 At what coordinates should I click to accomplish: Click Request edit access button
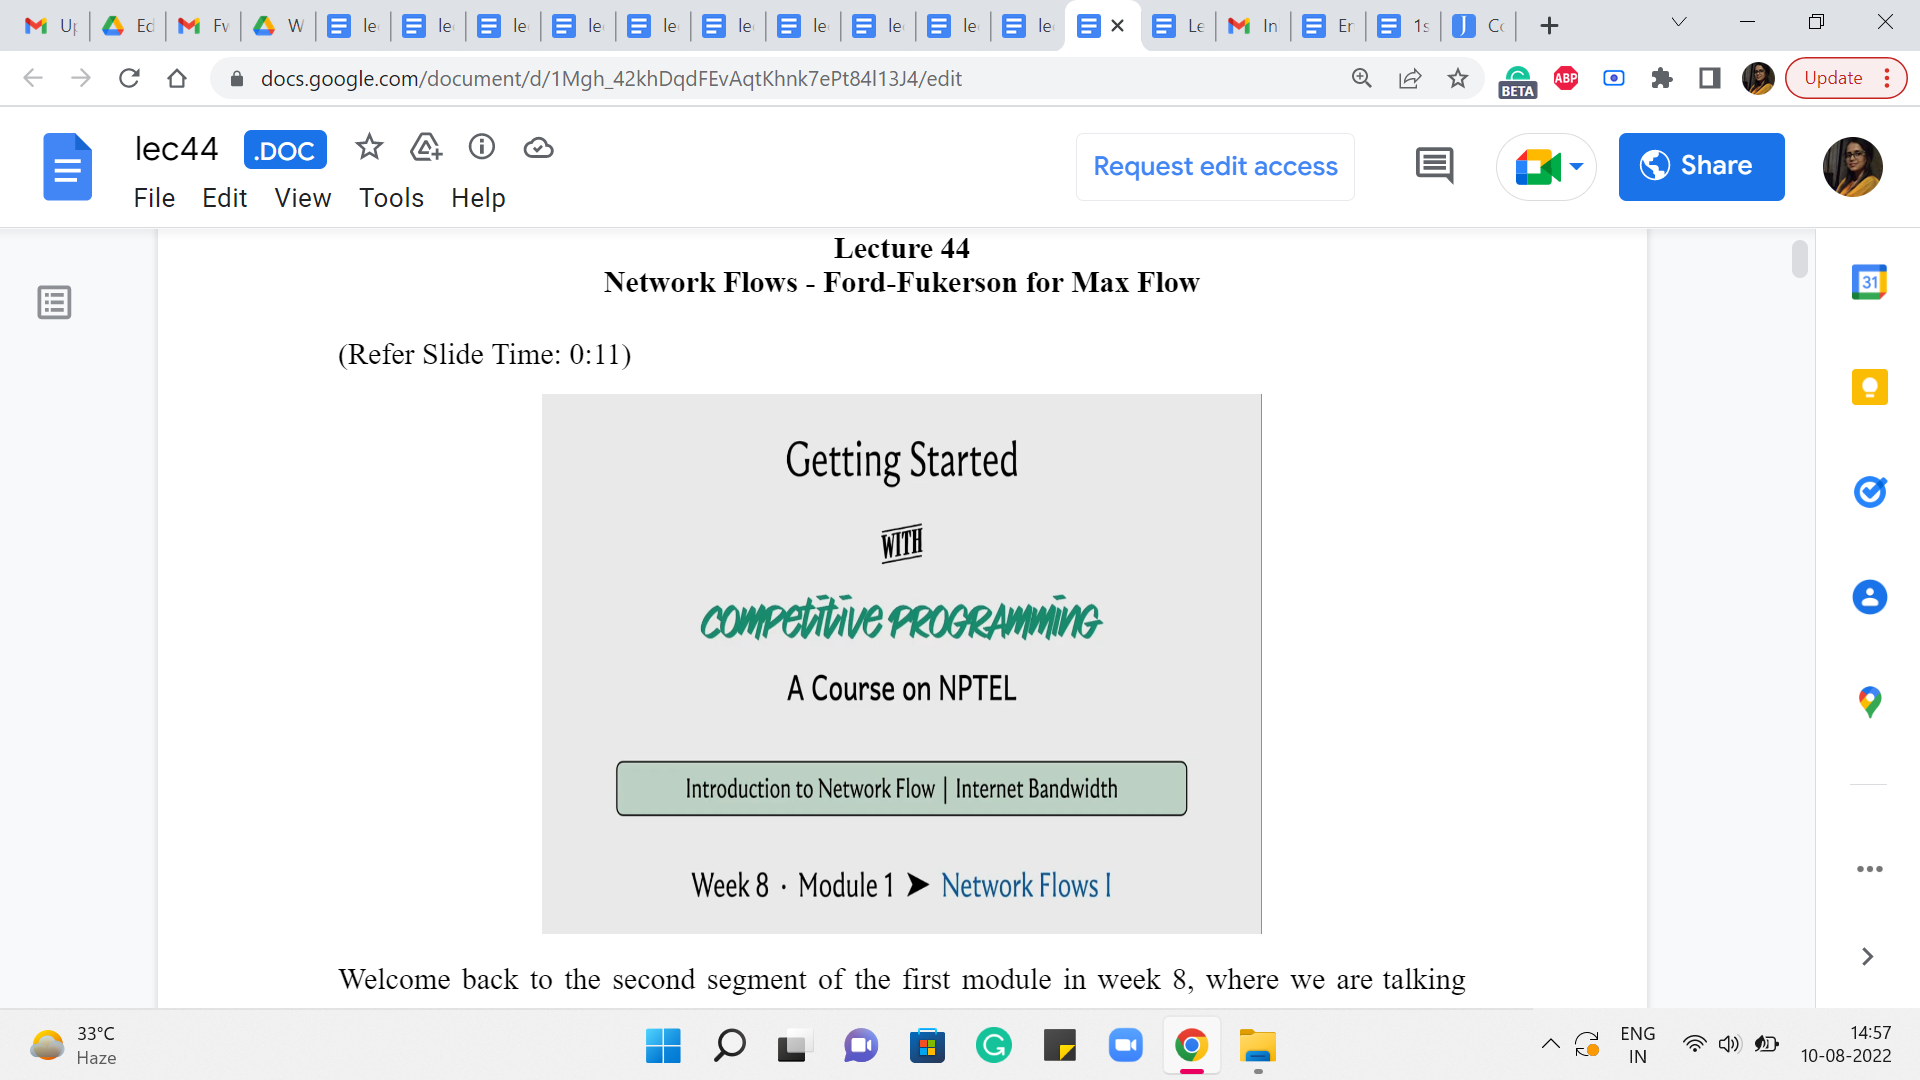click(x=1215, y=166)
